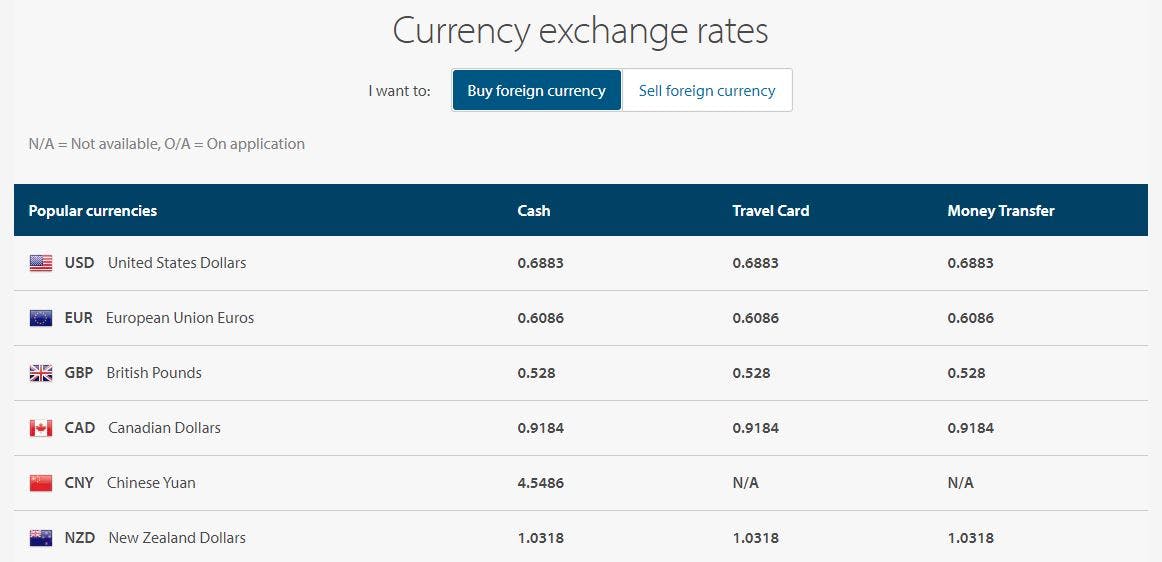Click the European Union flag icon
The width and height of the screenshot is (1162, 562).
tap(41, 318)
